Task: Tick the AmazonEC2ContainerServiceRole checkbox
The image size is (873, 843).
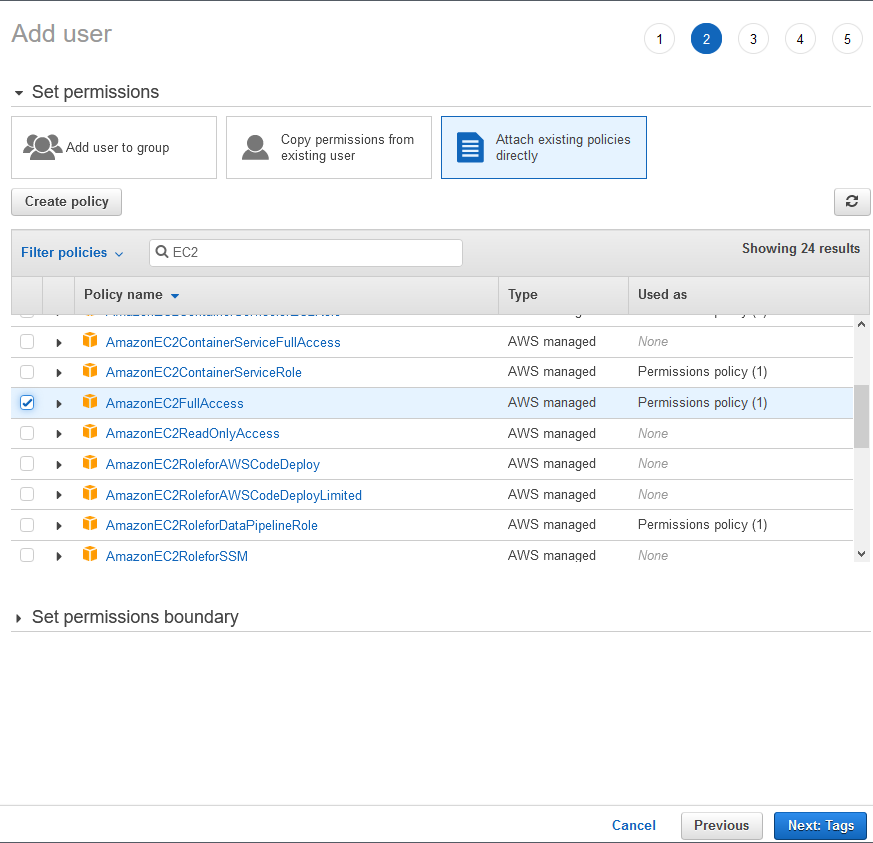Action: pyautogui.click(x=27, y=372)
